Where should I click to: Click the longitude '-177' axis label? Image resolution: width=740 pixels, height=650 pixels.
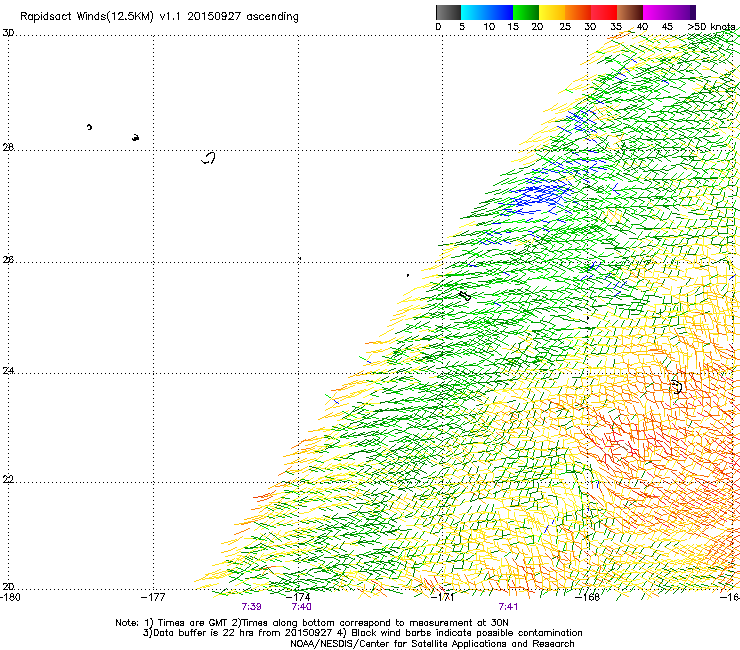tap(153, 597)
